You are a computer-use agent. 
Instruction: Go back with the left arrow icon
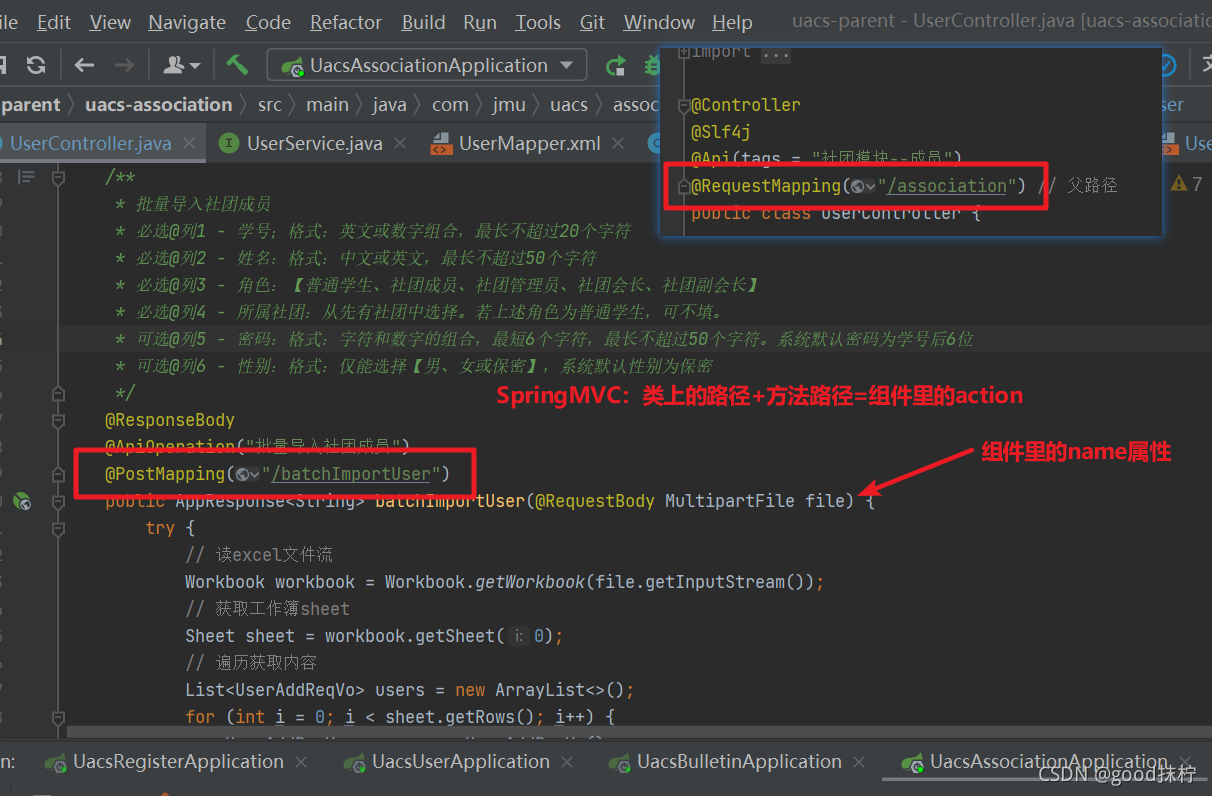click(85, 65)
